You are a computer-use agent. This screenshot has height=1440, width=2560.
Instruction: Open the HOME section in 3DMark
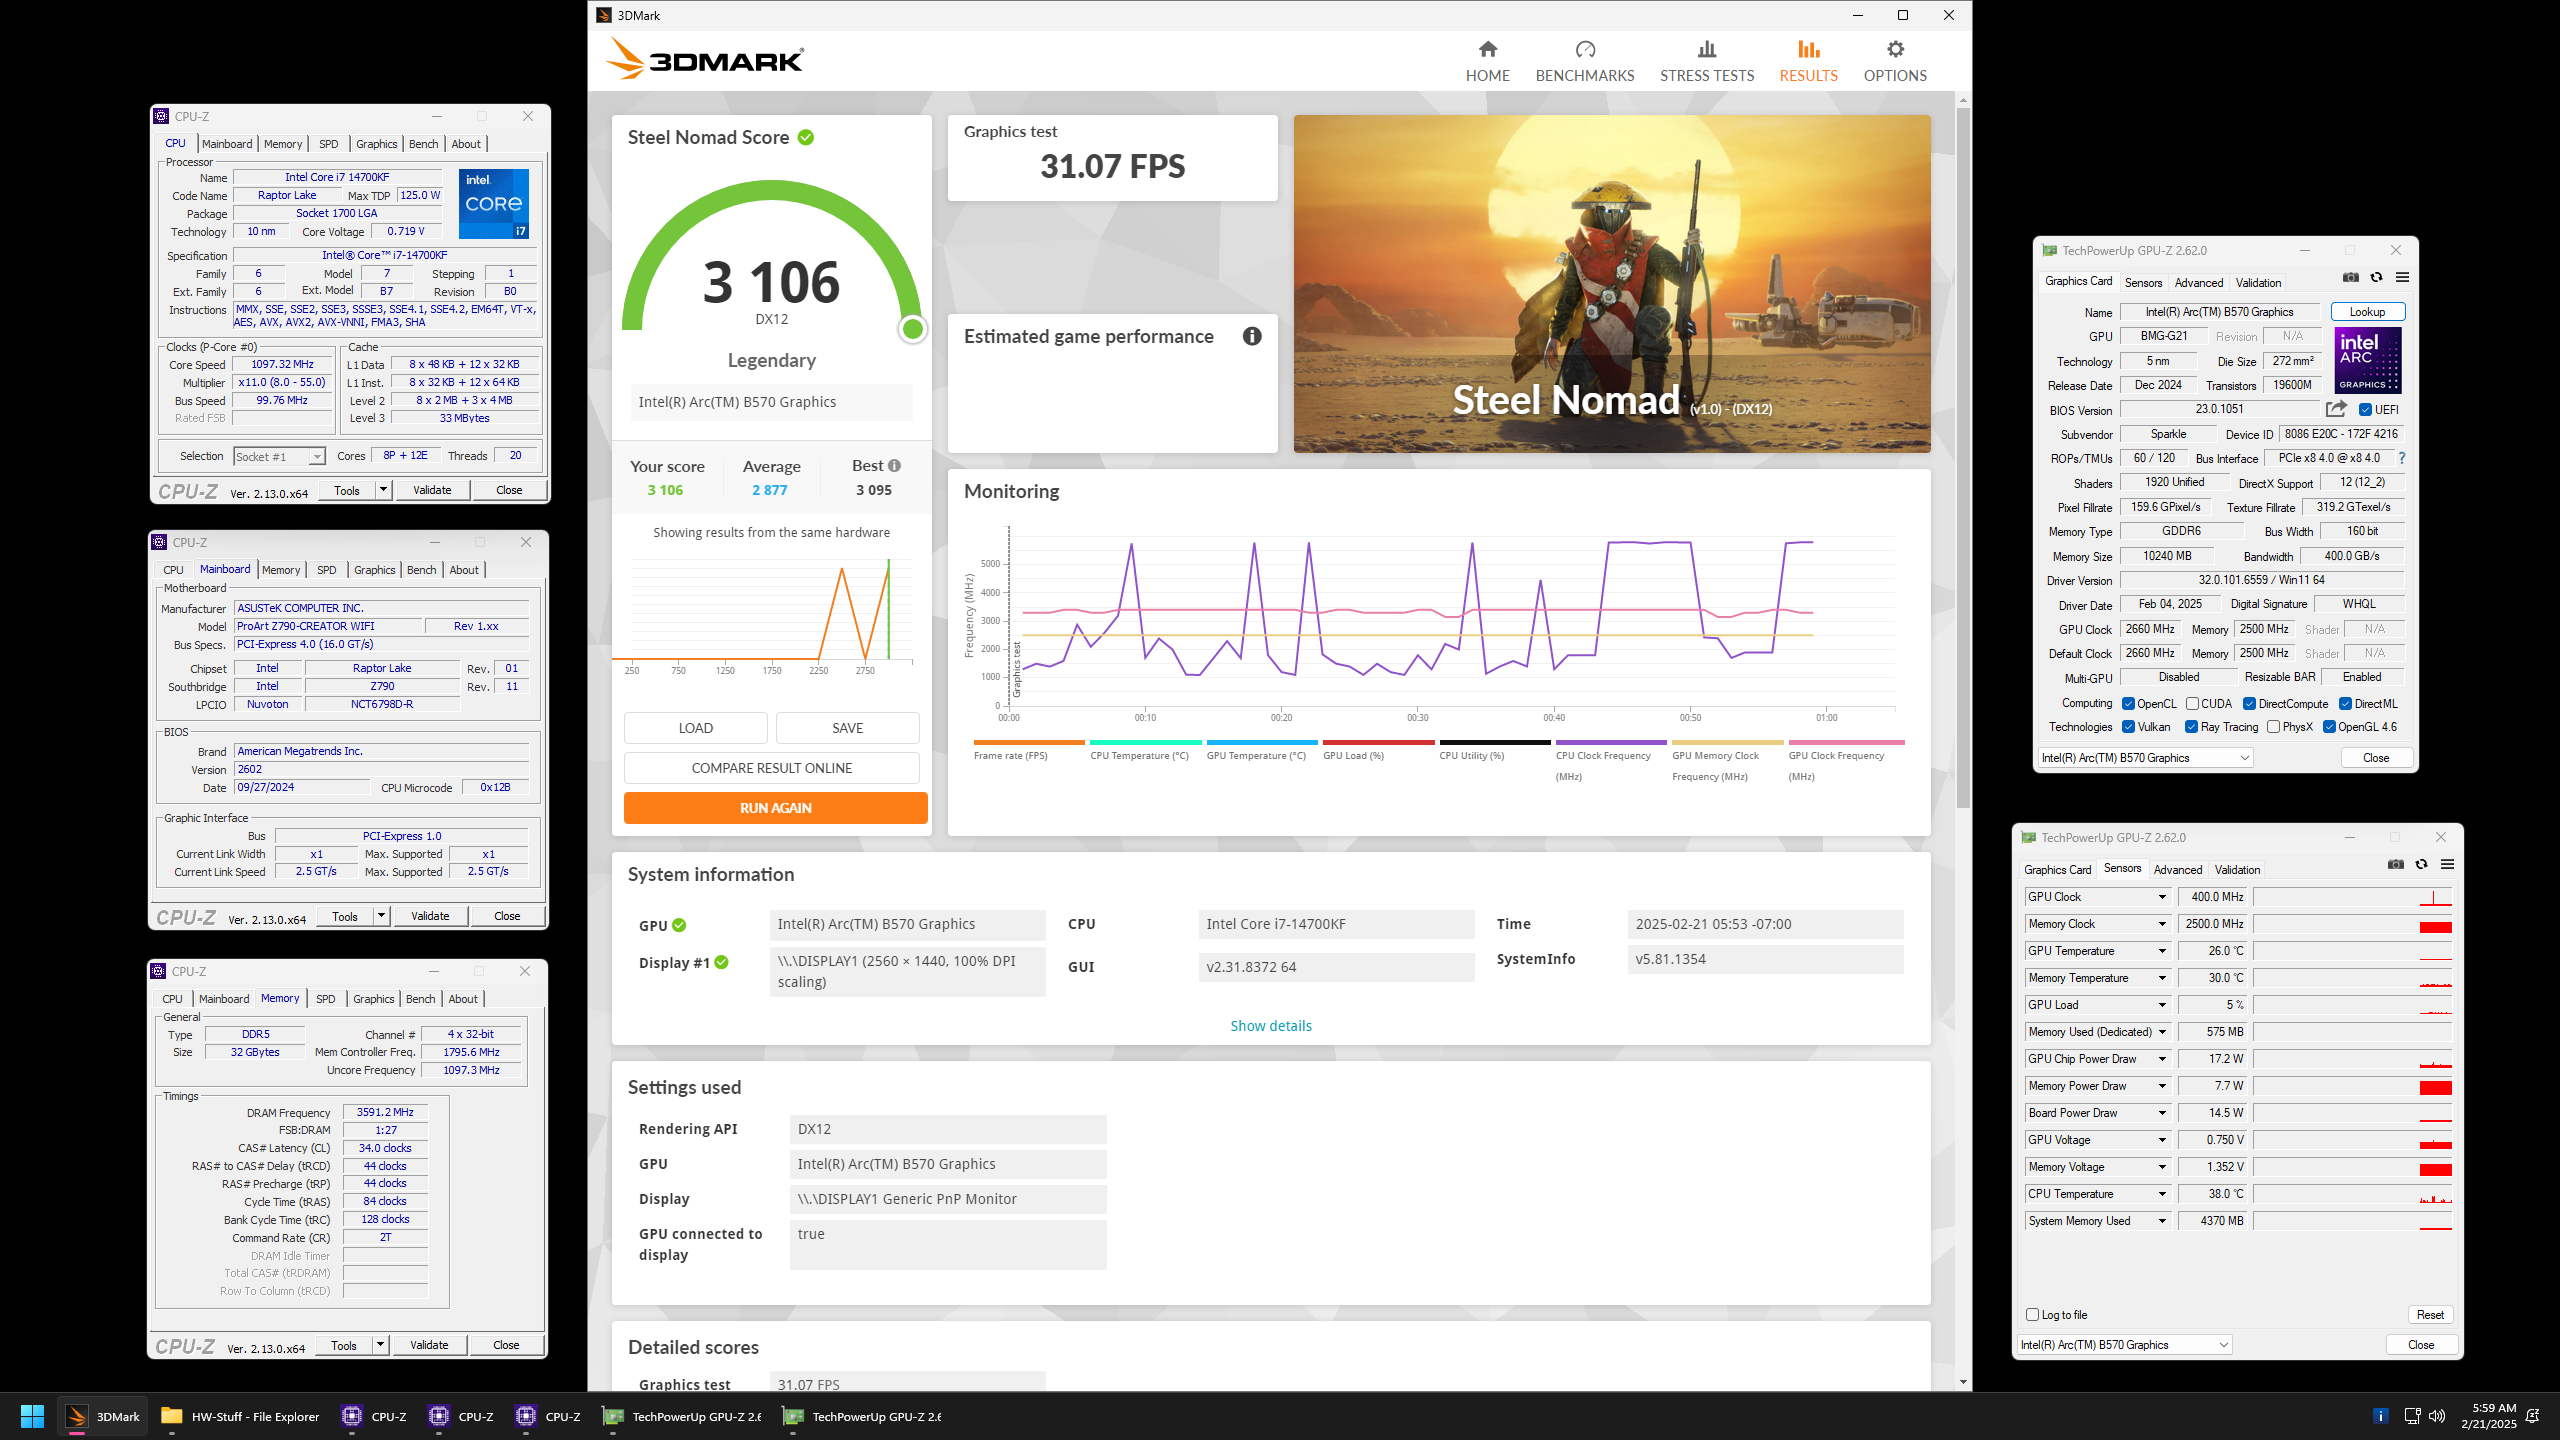coord(1487,62)
